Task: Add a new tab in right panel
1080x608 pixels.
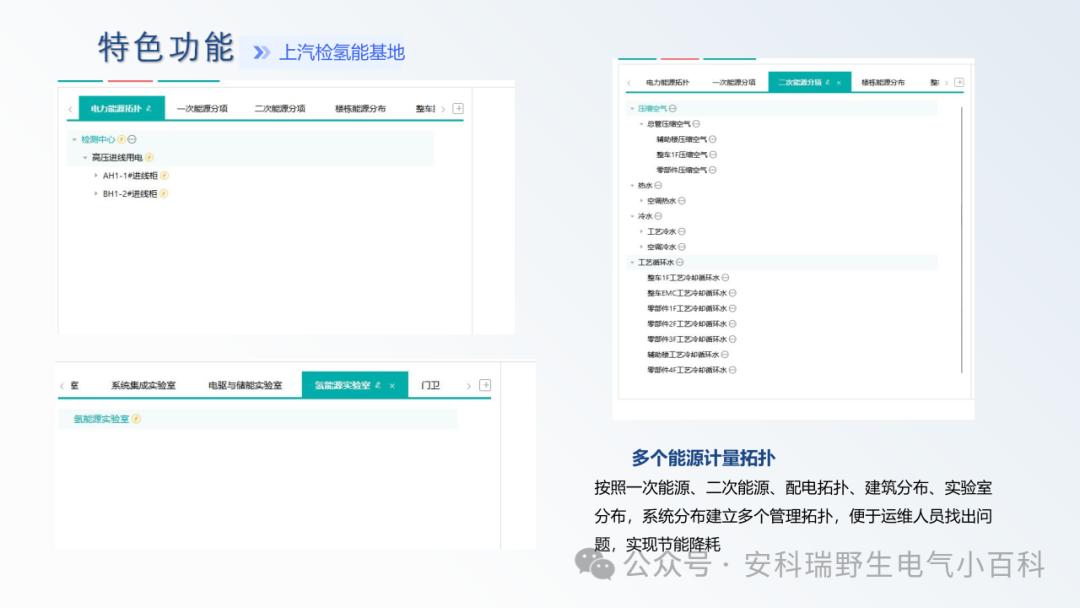Action: point(959,82)
